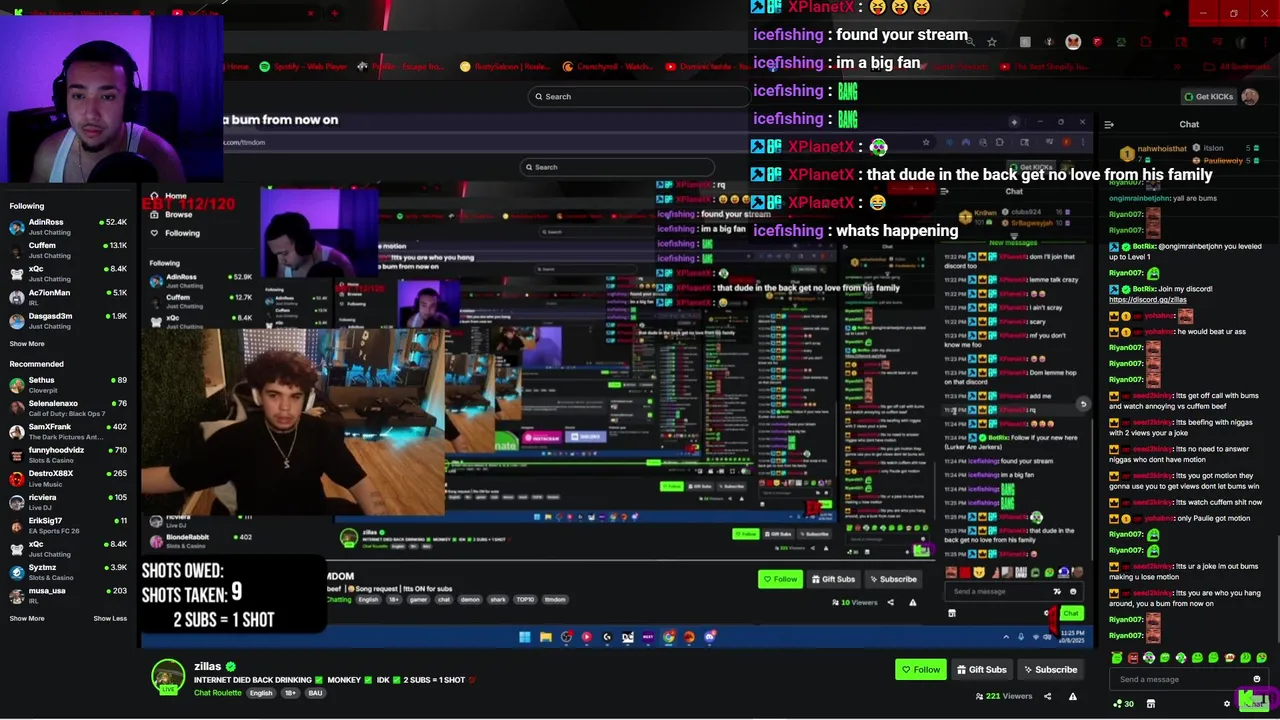Pick the red angry face emote in quick bar
The height and width of the screenshot is (720, 1280).
tap(1133, 658)
